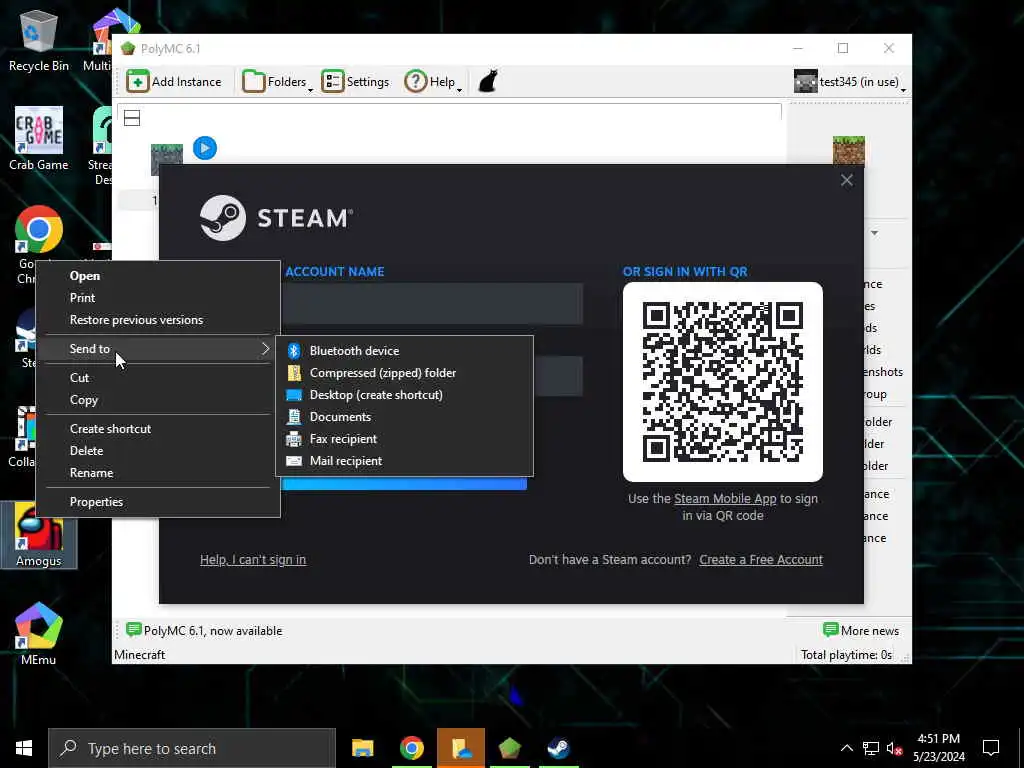Send to Mail recipient
The image size is (1024, 768).
pos(405,461)
